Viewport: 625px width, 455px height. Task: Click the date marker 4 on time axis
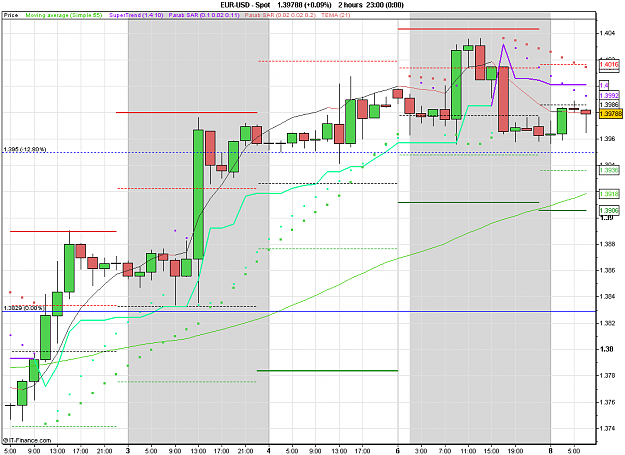pyautogui.click(x=269, y=451)
